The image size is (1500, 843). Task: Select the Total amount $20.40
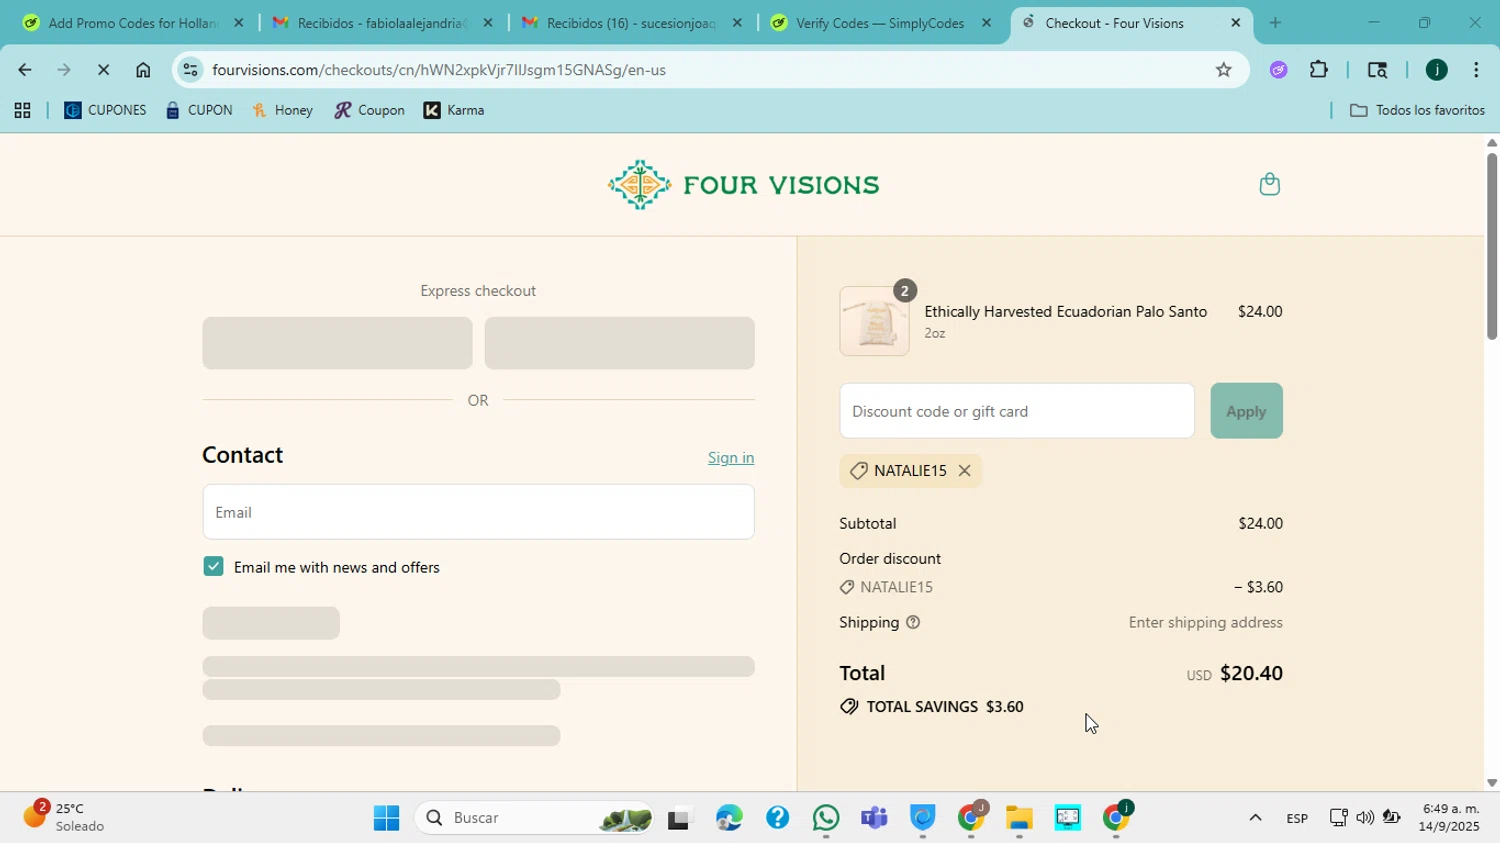point(1251,674)
